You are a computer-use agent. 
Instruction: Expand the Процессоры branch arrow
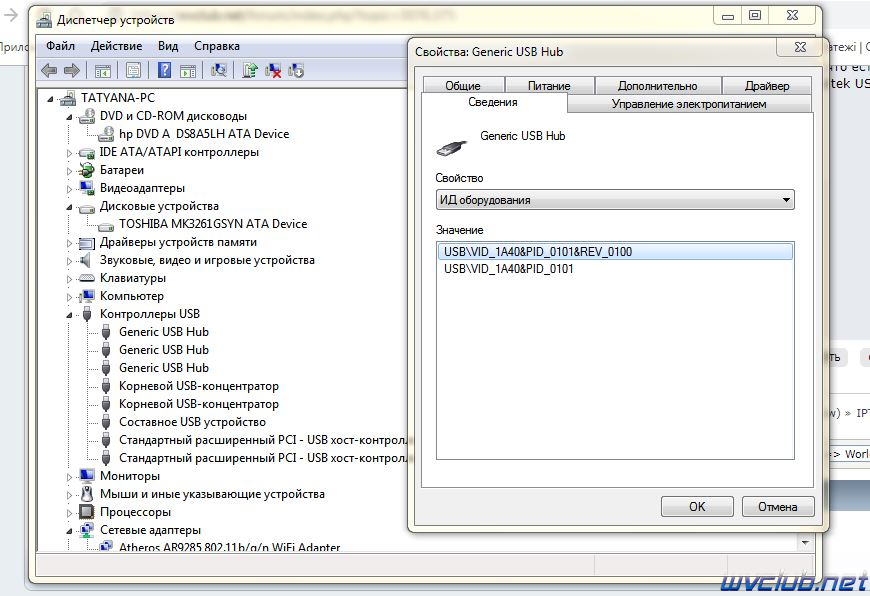[x=69, y=513]
